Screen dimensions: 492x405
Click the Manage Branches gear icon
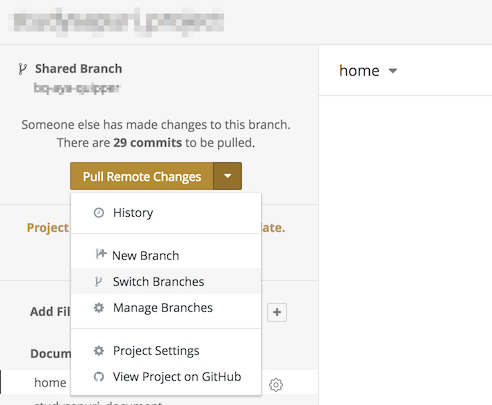(x=99, y=308)
